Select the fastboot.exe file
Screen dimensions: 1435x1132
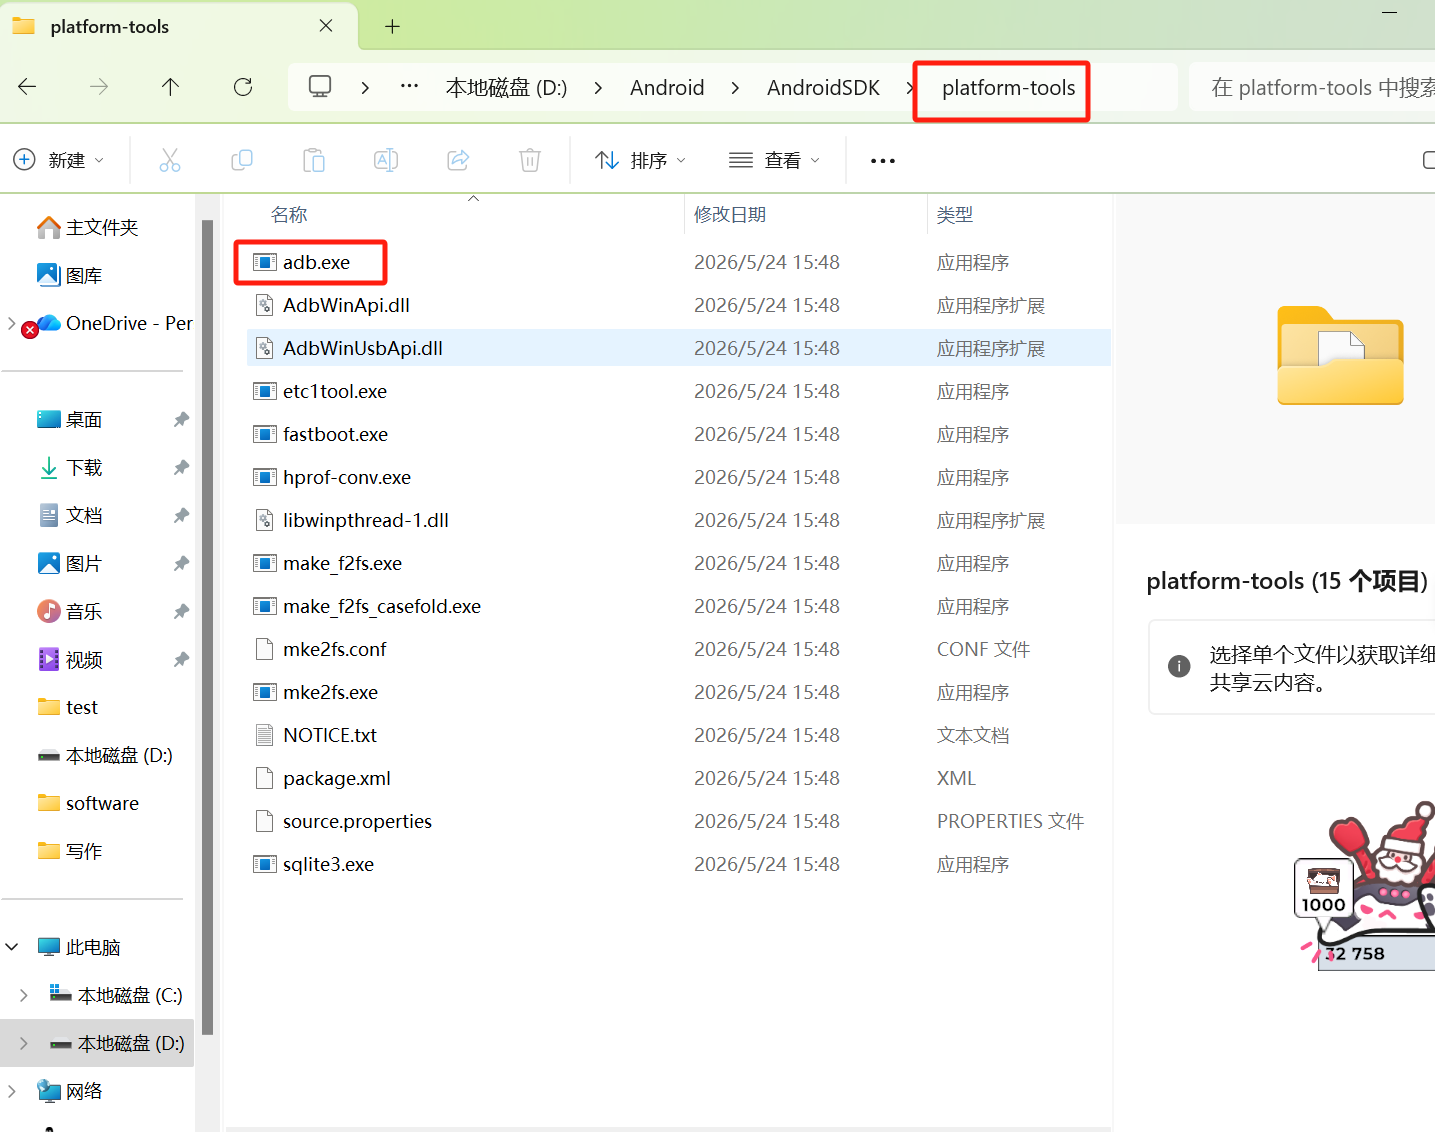678,434
